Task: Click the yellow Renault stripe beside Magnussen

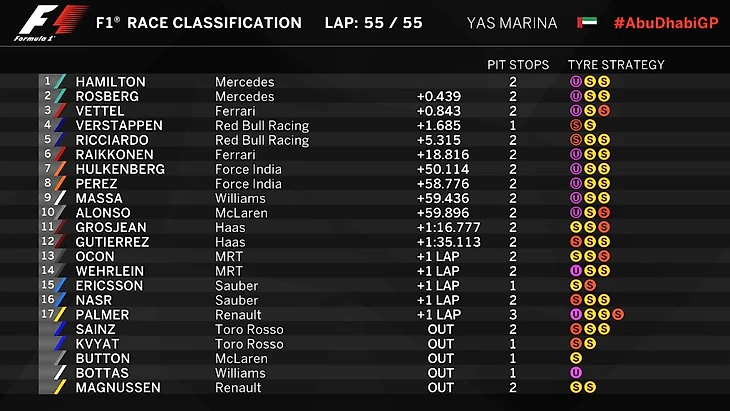Action: [60, 387]
